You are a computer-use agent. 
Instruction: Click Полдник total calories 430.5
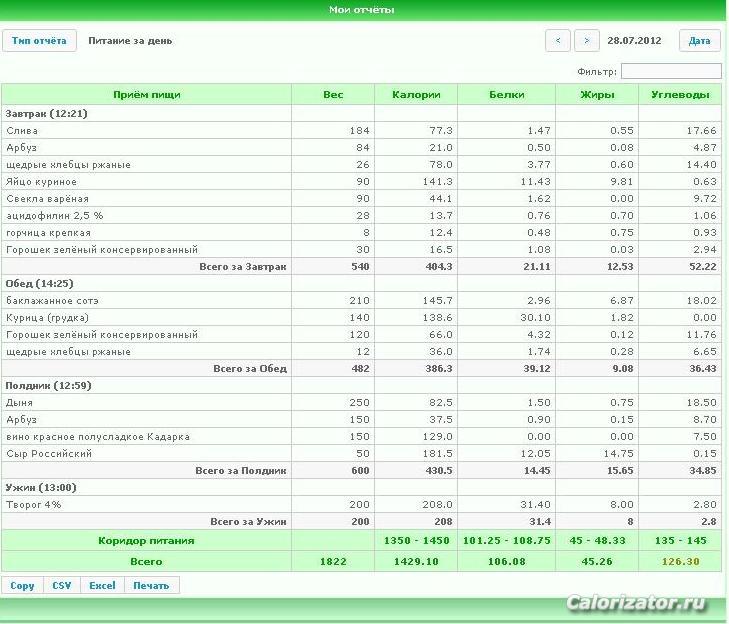pos(439,471)
